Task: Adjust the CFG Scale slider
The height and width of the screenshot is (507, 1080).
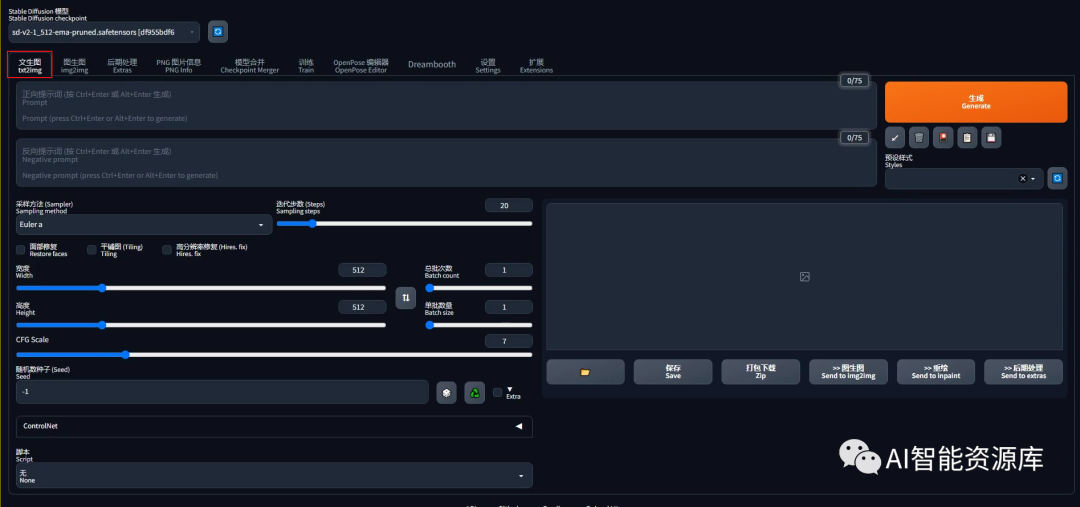Action: click(x=274, y=355)
